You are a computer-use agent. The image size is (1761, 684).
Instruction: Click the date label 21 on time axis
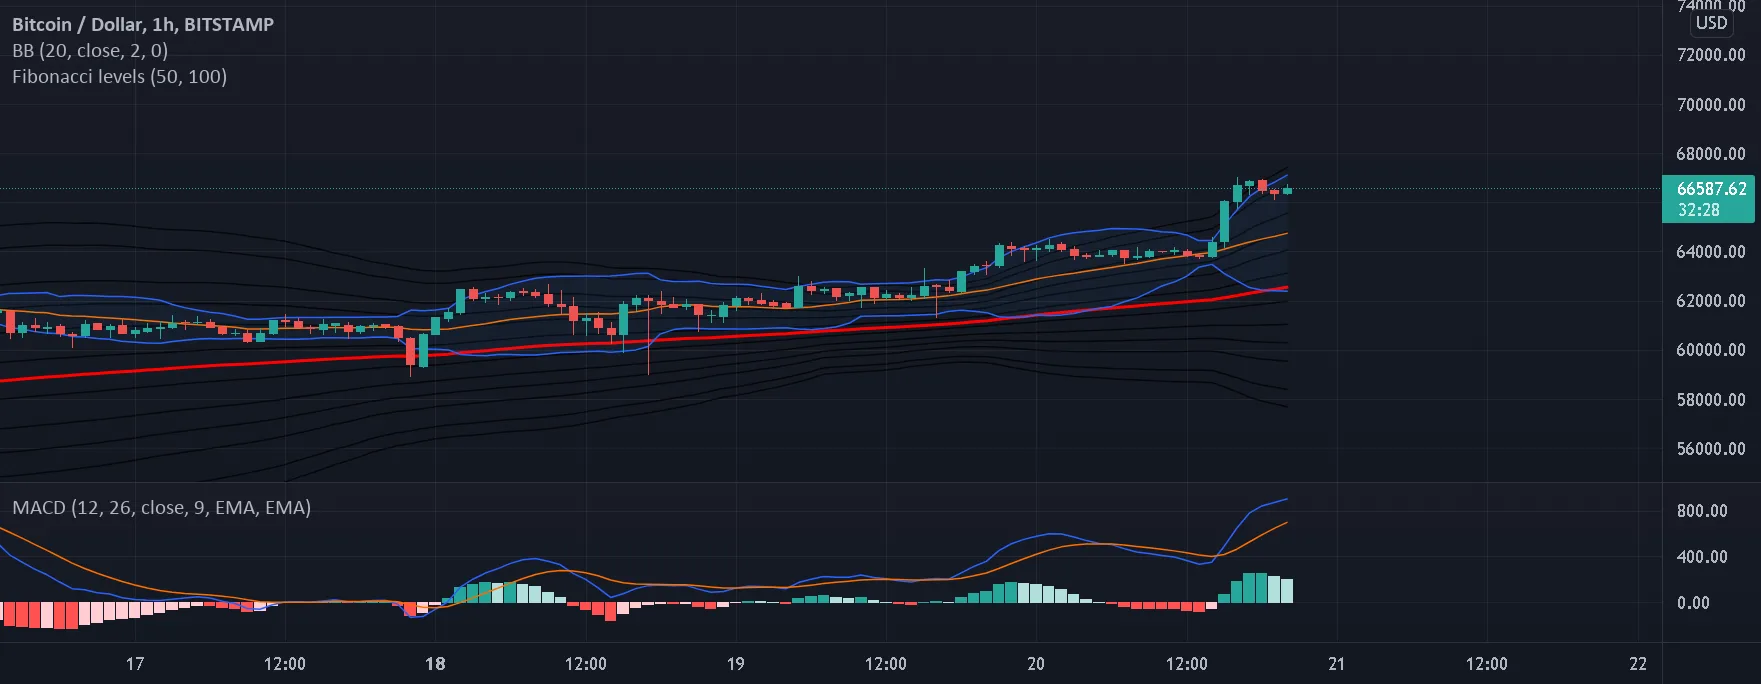pyautogui.click(x=1336, y=663)
